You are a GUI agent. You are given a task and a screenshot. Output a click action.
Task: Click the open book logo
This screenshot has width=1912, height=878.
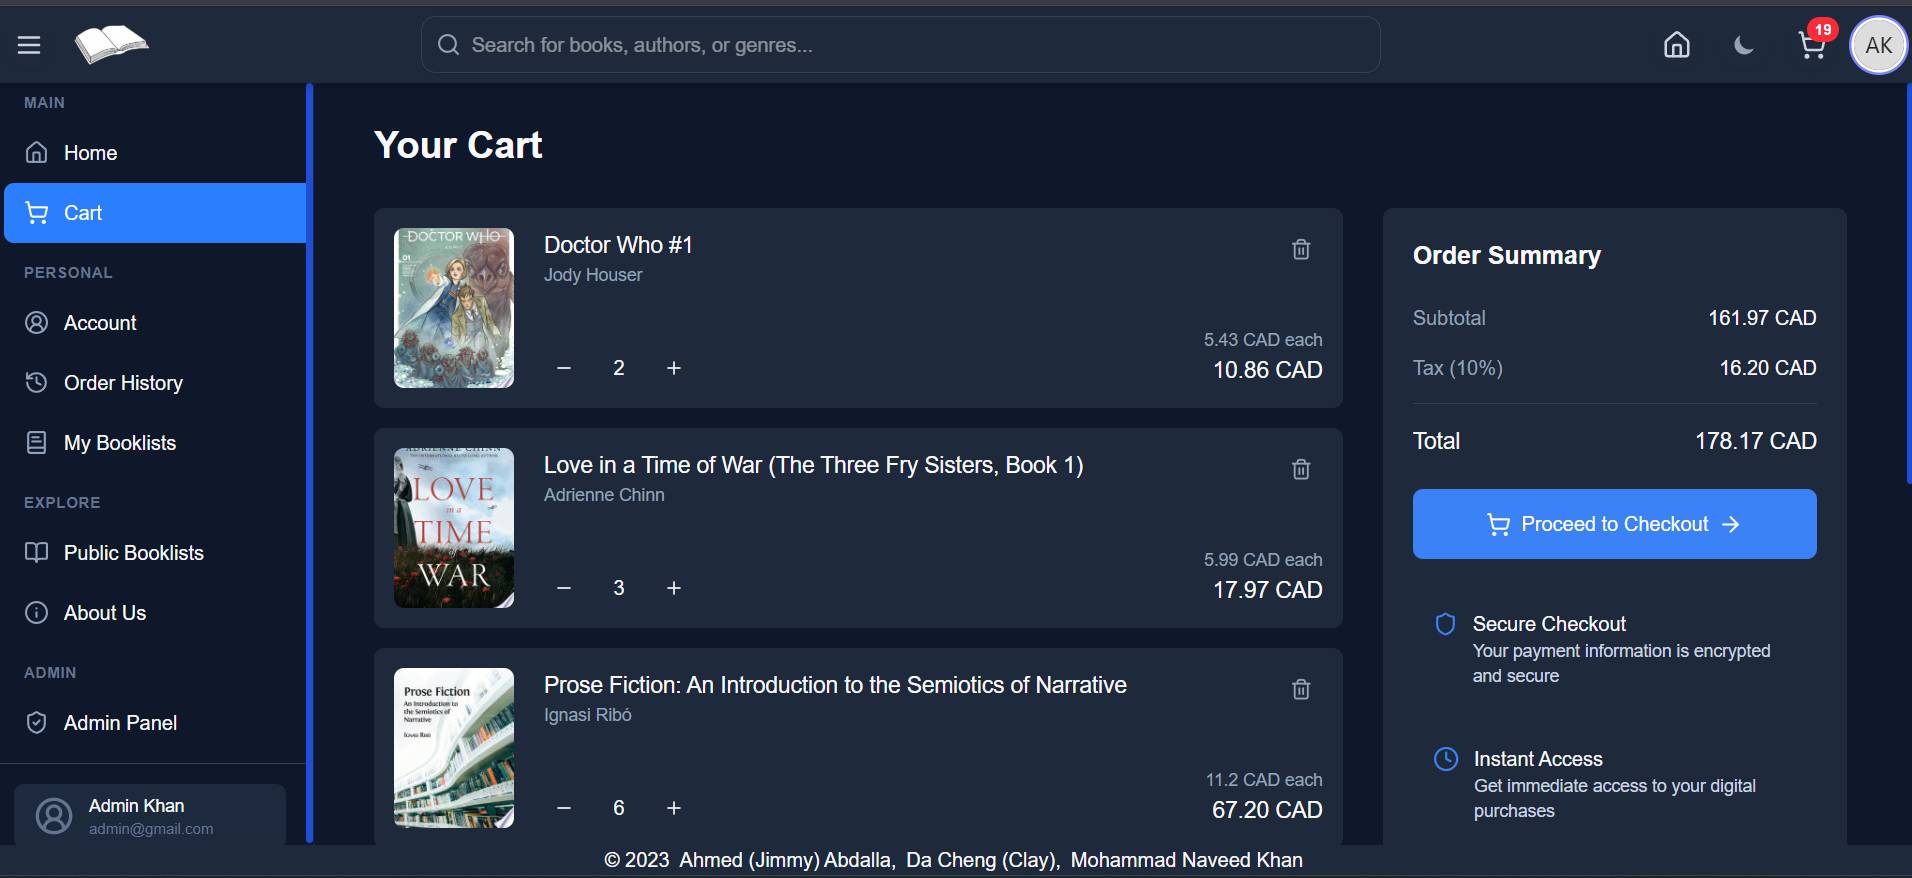tap(111, 44)
